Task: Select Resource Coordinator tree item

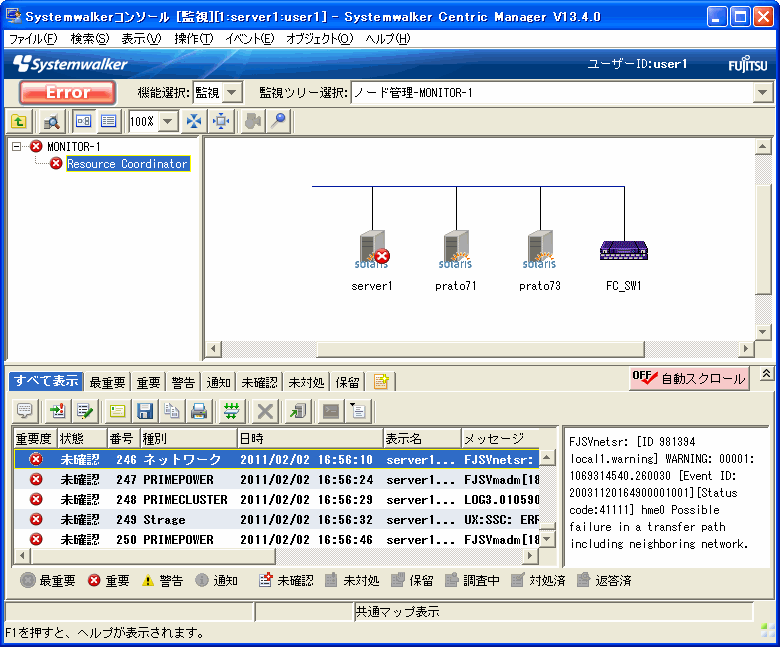Action: [x=128, y=164]
